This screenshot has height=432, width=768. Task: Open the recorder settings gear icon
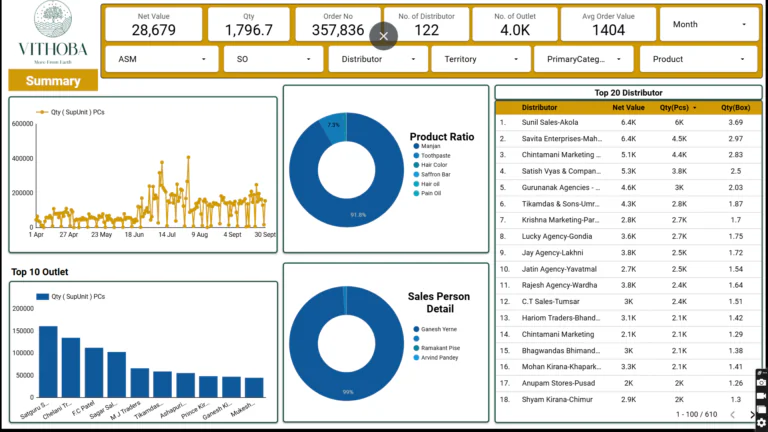[x=761, y=422]
